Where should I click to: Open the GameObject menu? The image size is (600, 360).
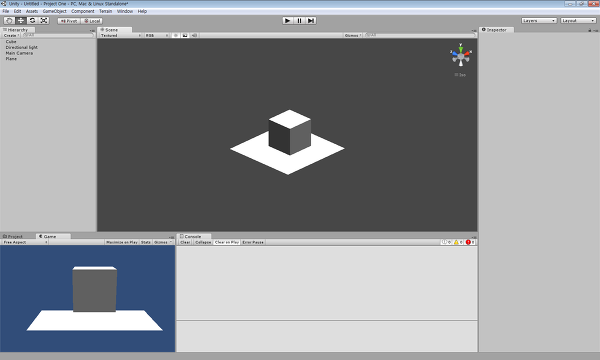pyautogui.click(x=54, y=11)
